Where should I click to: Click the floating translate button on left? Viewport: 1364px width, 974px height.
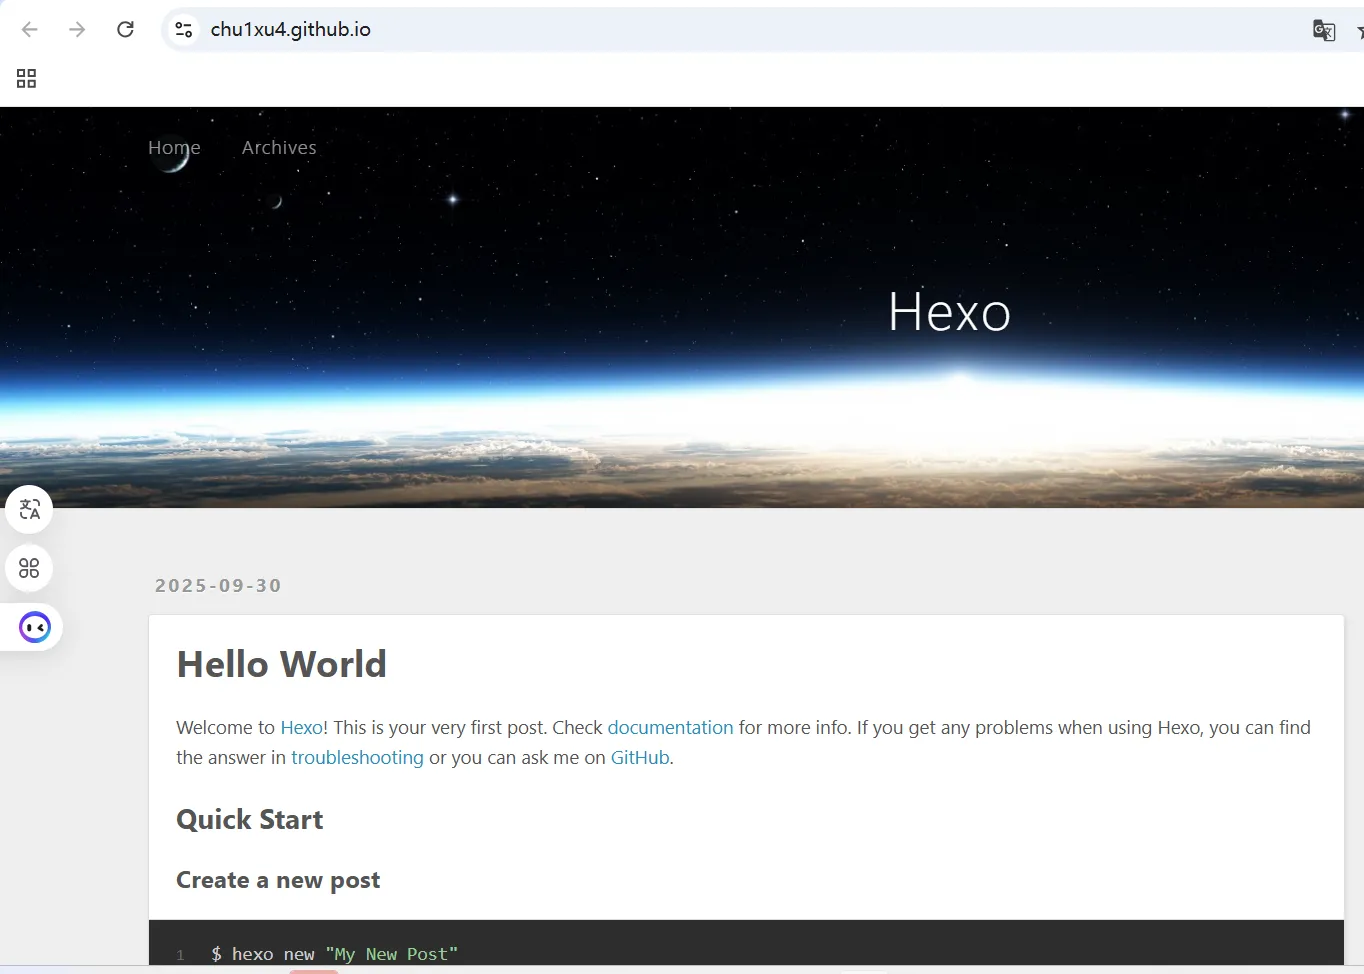pos(30,510)
